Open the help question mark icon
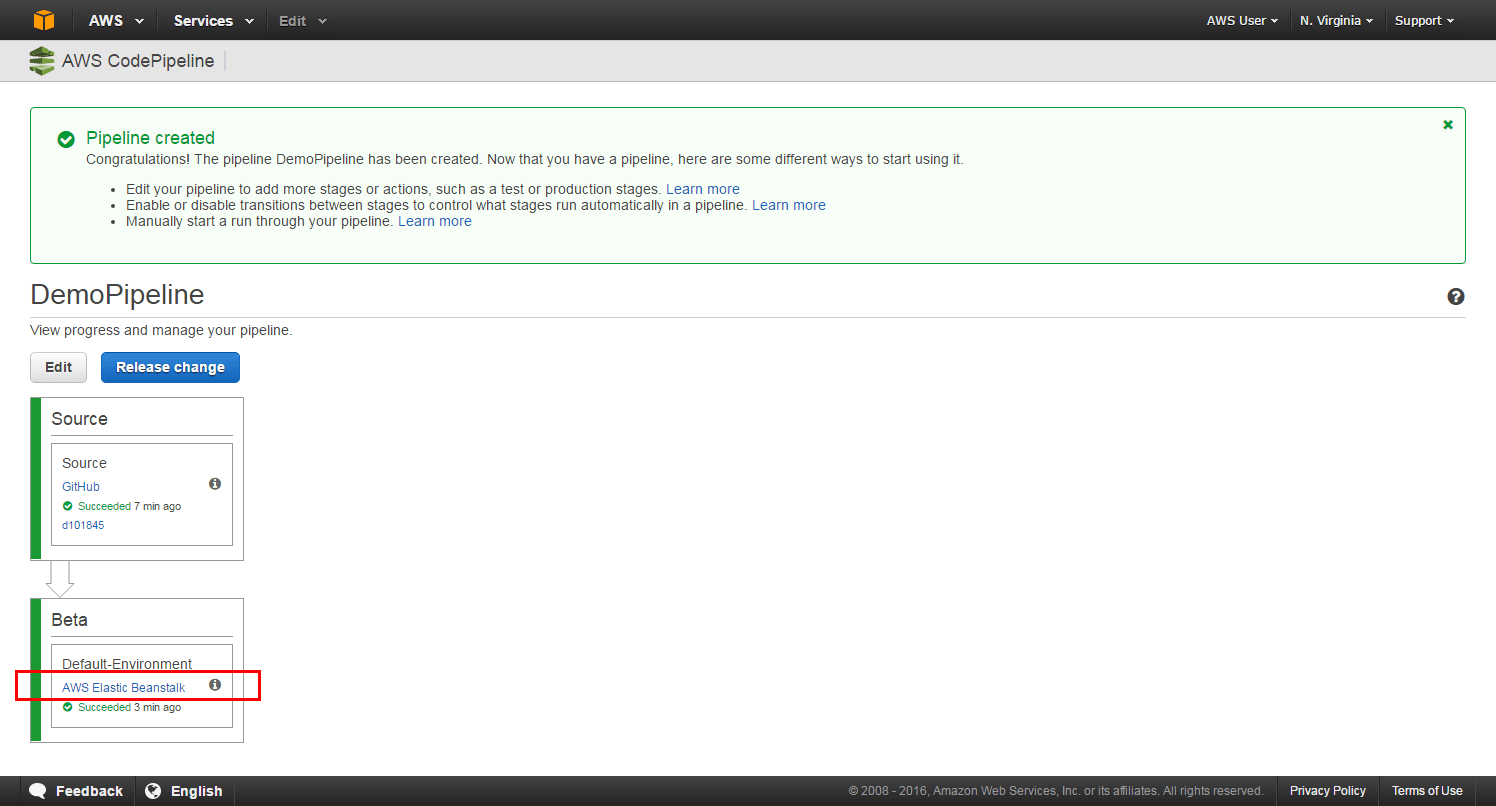1496x806 pixels. click(x=1456, y=296)
